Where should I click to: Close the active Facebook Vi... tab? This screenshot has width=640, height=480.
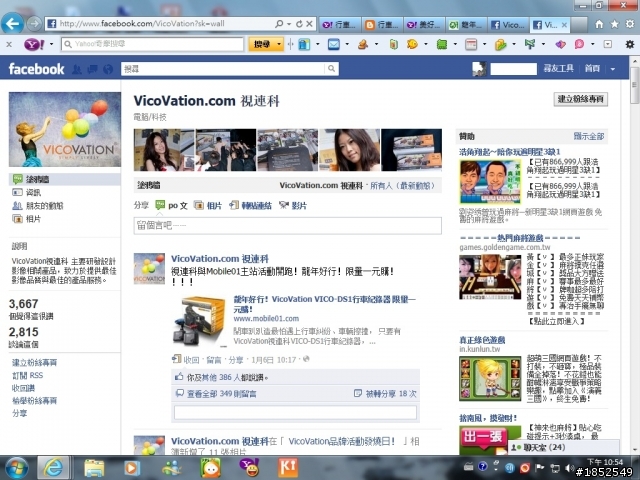pyautogui.click(x=564, y=25)
